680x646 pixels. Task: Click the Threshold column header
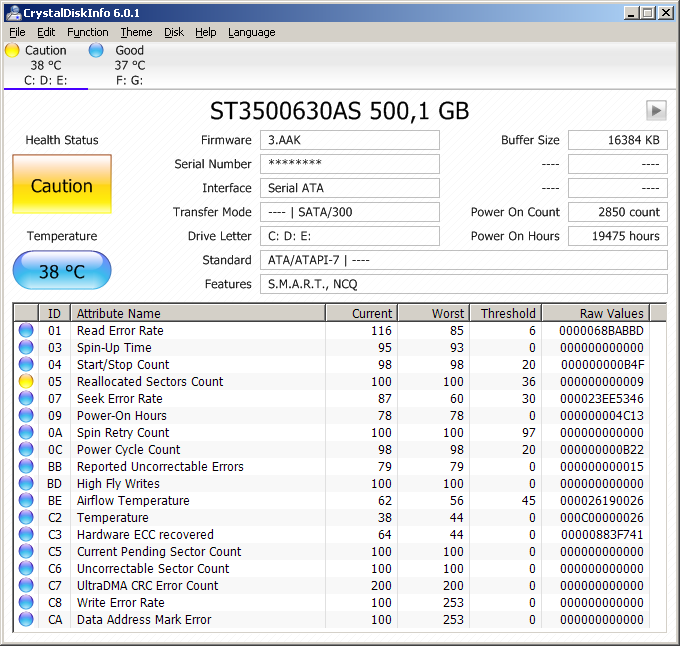coord(506,313)
